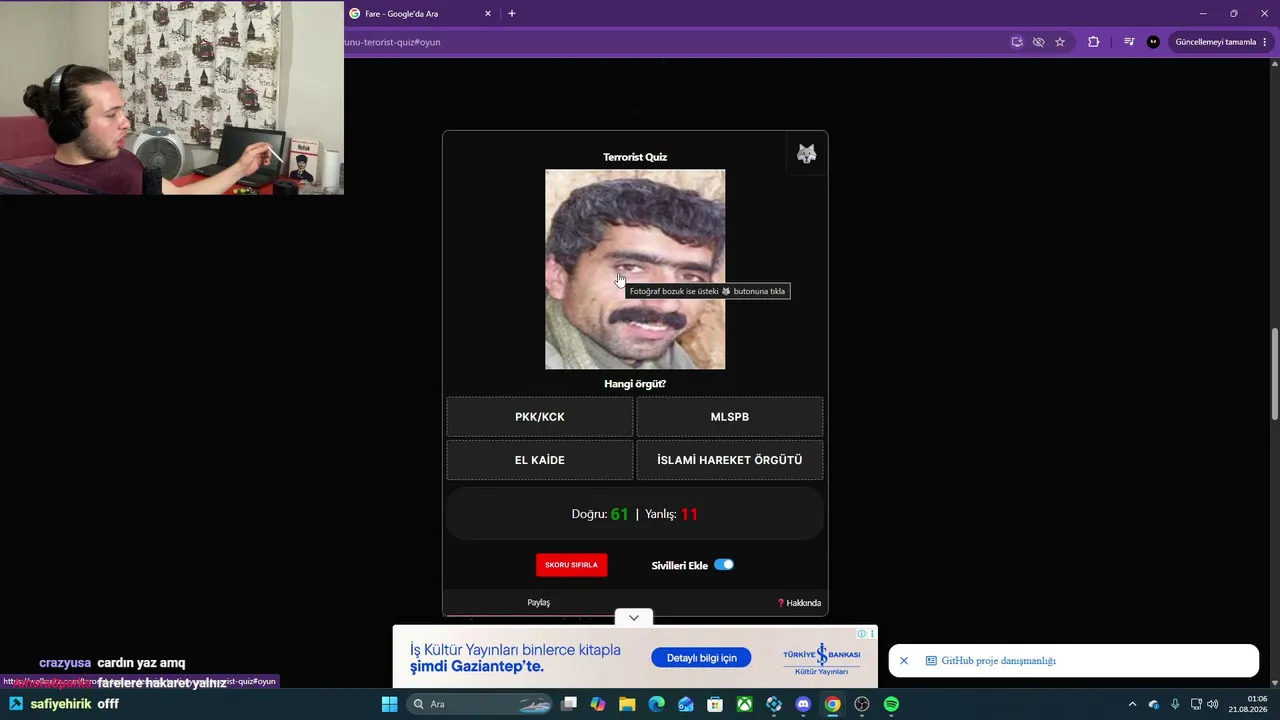Show hidden system tray icons
1280x720 pixels.
point(1132,704)
